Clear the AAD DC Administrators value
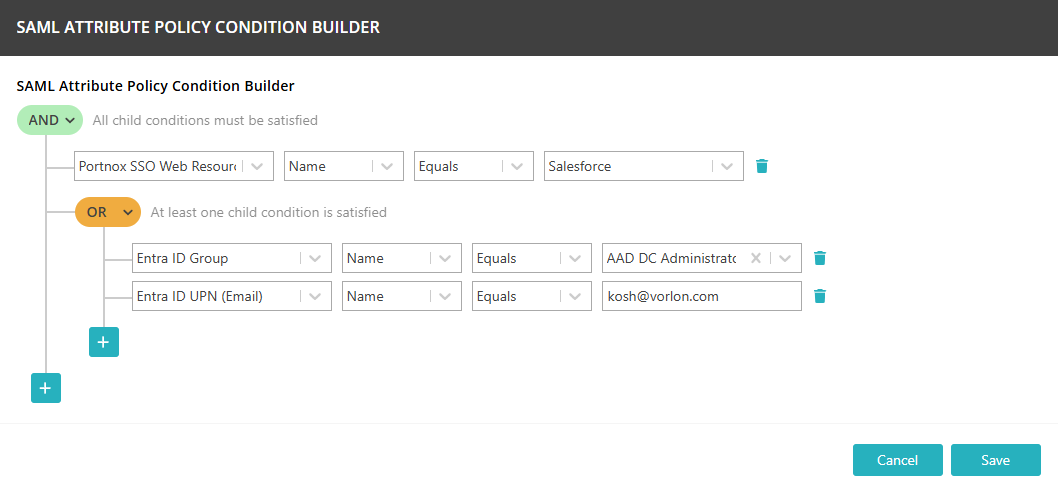Image resolution: width=1058 pixels, height=488 pixels. (x=756, y=258)
